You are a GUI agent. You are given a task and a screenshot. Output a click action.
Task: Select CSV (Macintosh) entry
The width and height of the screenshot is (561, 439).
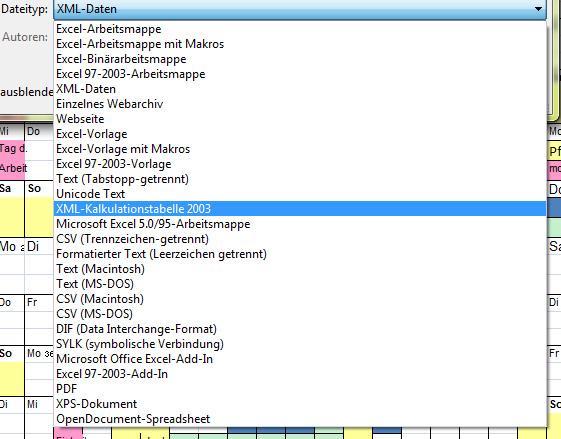pos(300,299)
